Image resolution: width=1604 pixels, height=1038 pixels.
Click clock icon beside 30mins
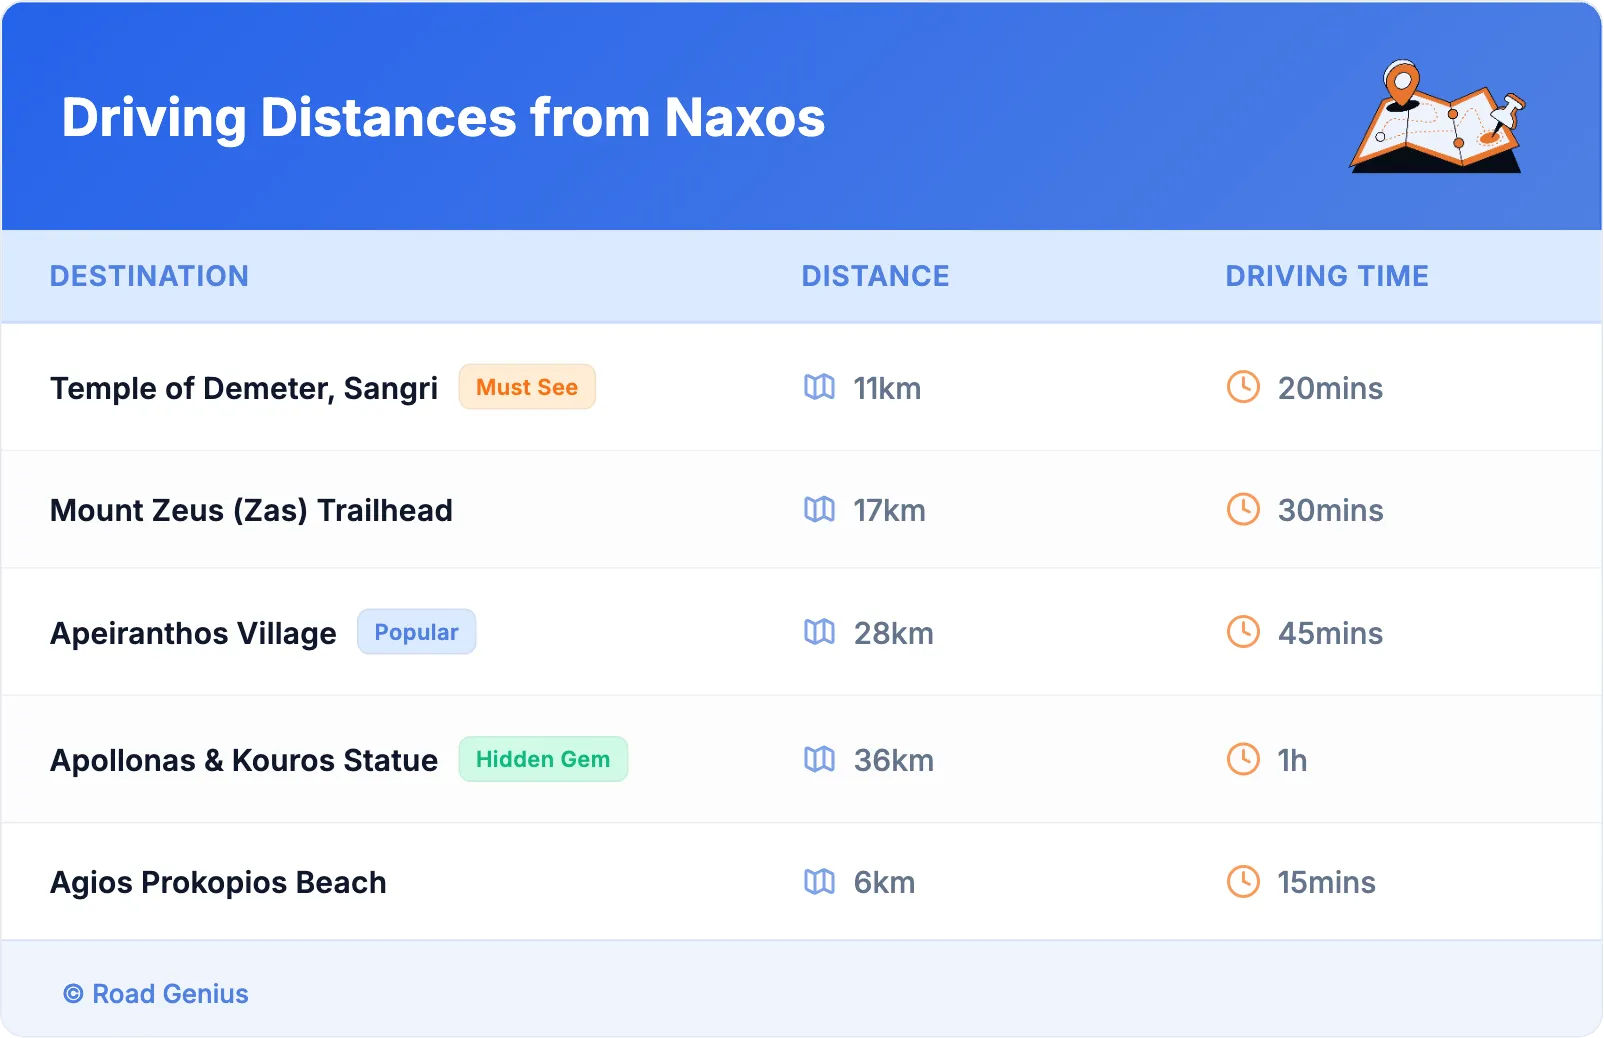1243,509
